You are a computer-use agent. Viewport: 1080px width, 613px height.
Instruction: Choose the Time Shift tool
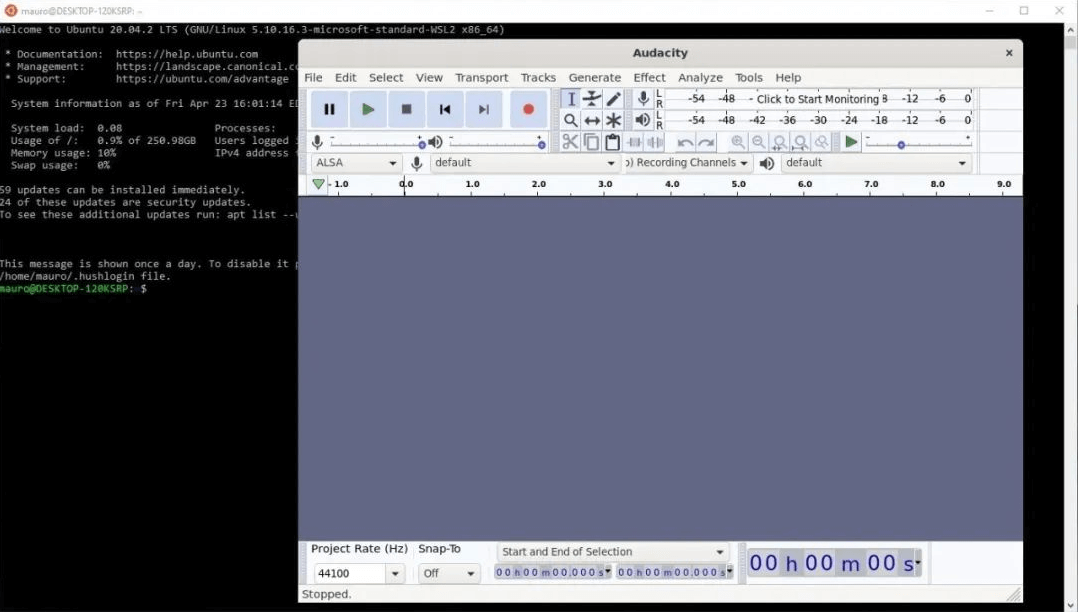[592, 121]
